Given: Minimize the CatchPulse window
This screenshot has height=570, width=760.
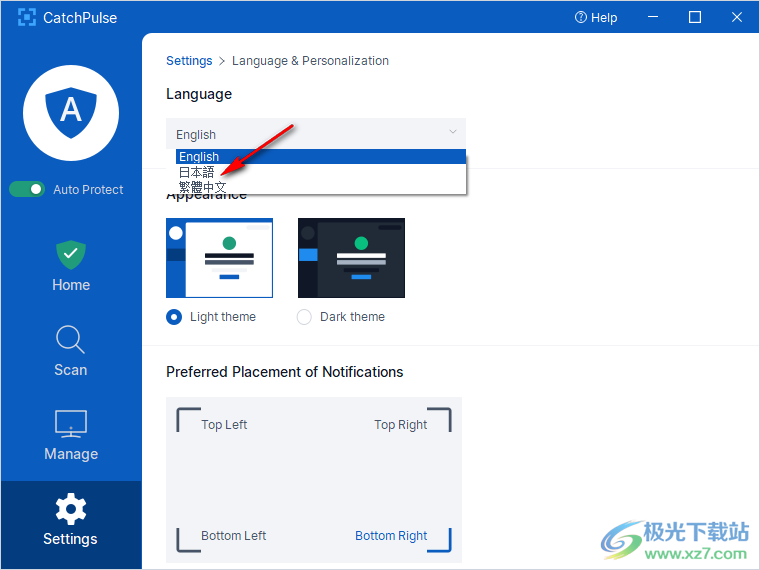Looking at the screenshot, I should [653, 17].
